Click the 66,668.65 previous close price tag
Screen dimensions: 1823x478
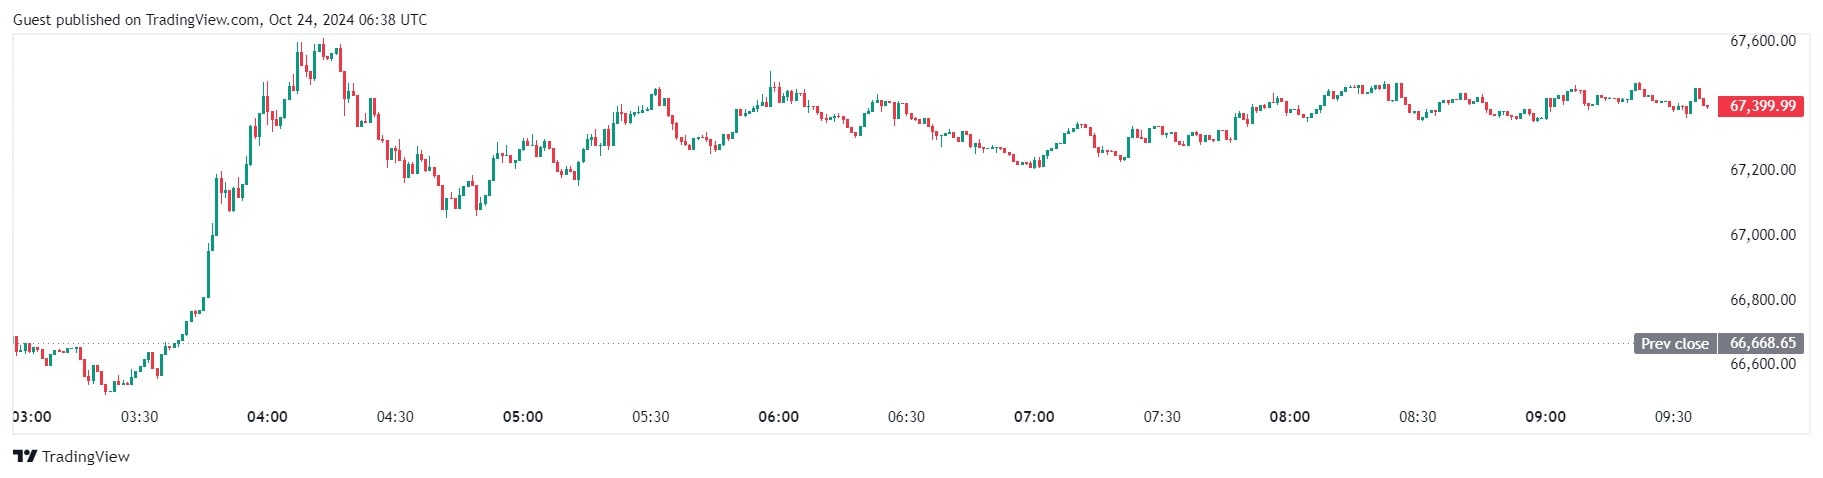pos(1762,343)
